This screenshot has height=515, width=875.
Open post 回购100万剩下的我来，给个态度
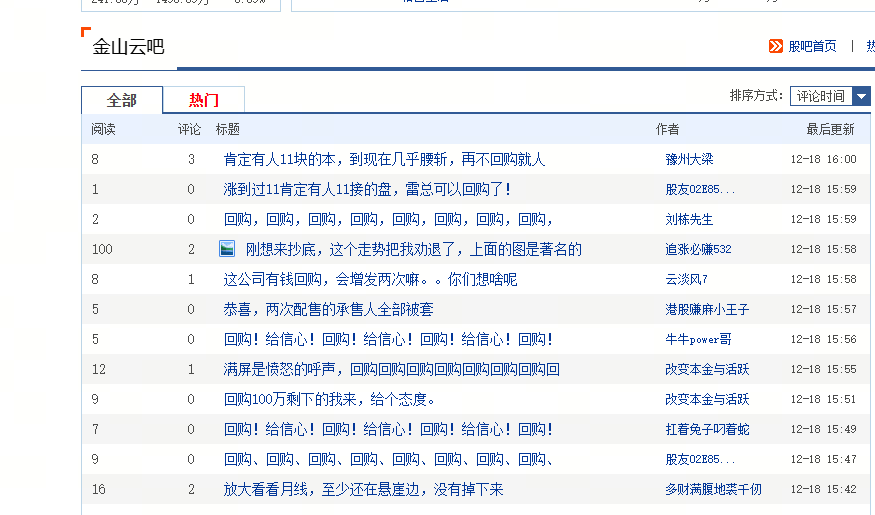point(330,400)
